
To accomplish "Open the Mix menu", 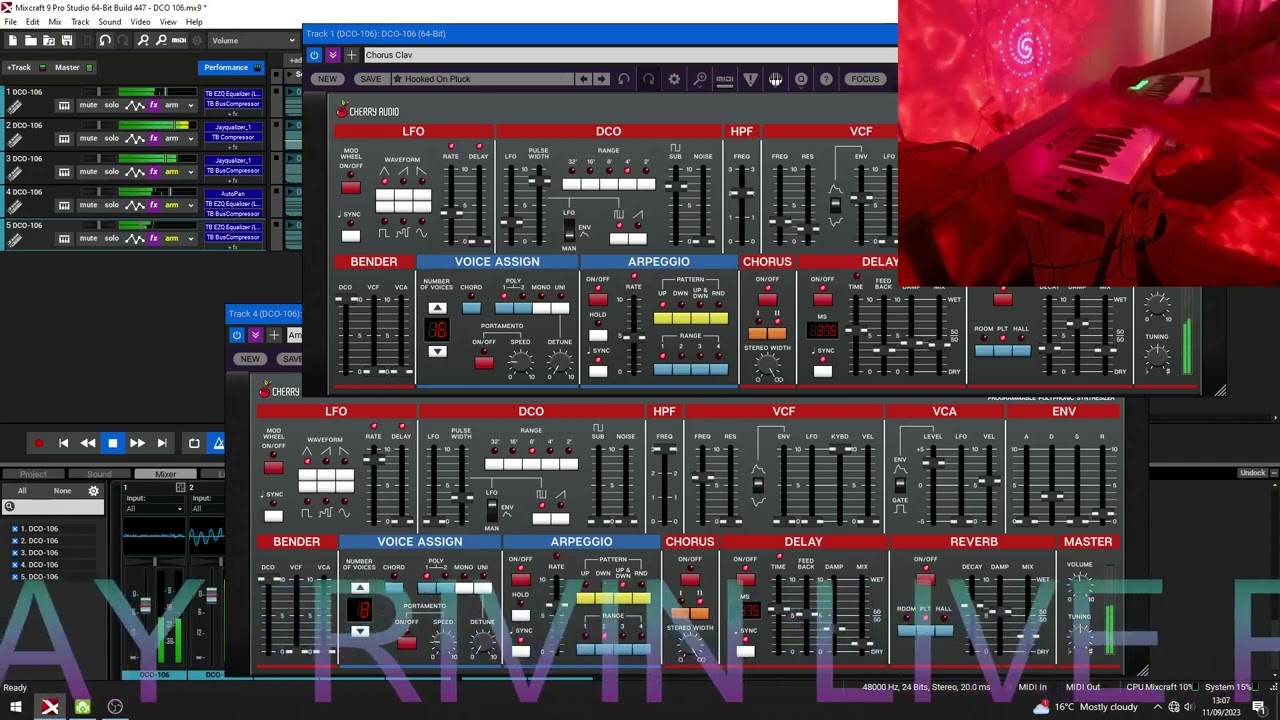I will 55,22.
